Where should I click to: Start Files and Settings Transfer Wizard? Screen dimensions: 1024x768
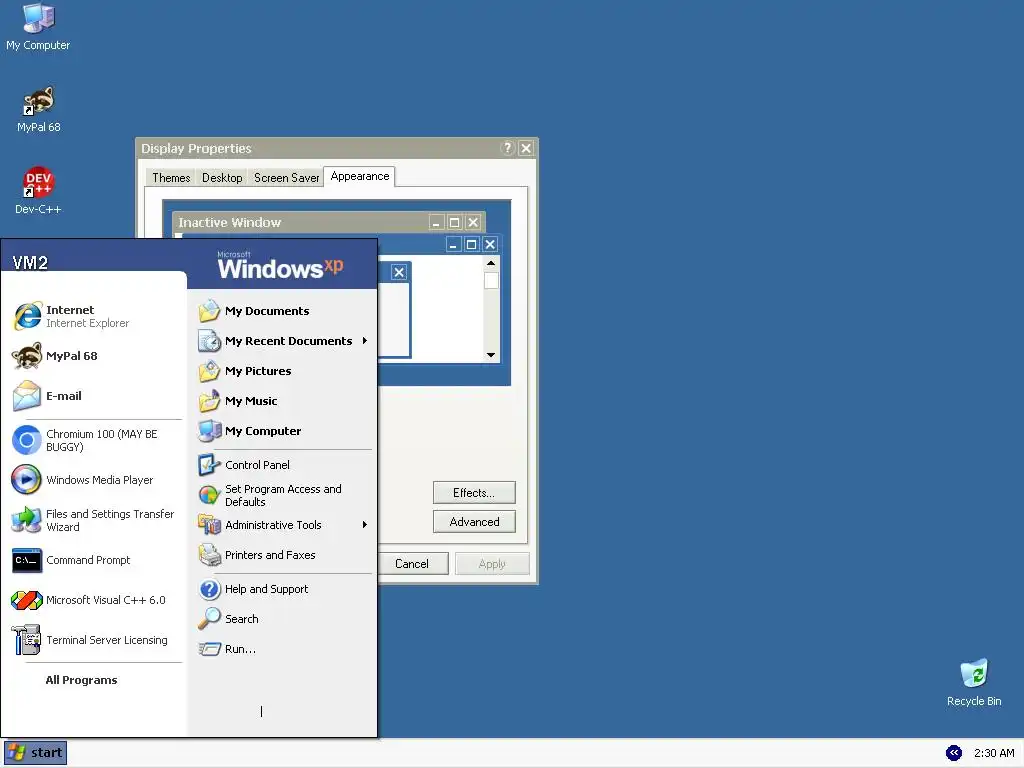[95, 520]
